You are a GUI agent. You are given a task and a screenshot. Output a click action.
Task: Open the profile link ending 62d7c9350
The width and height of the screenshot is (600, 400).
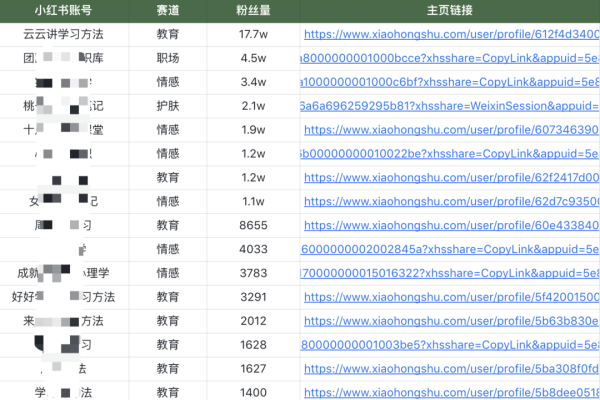[x=452, y=201]
